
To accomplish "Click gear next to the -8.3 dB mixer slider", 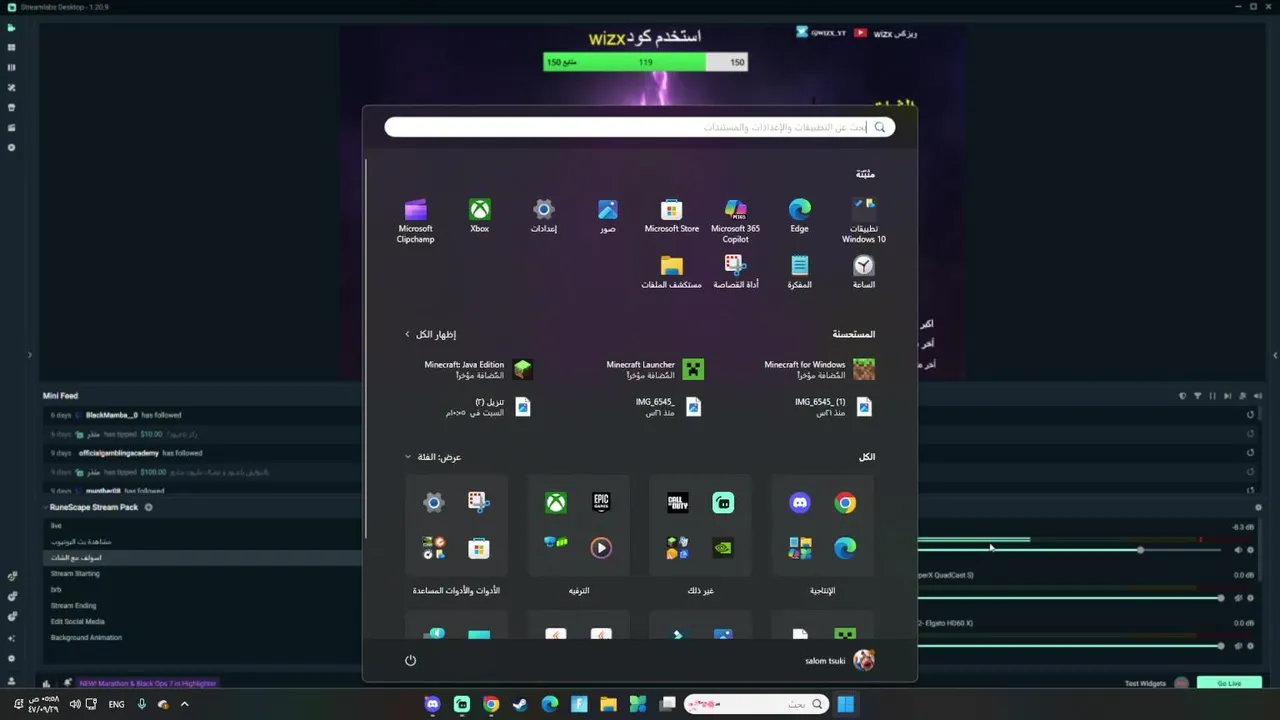I will click(1250, 550).
